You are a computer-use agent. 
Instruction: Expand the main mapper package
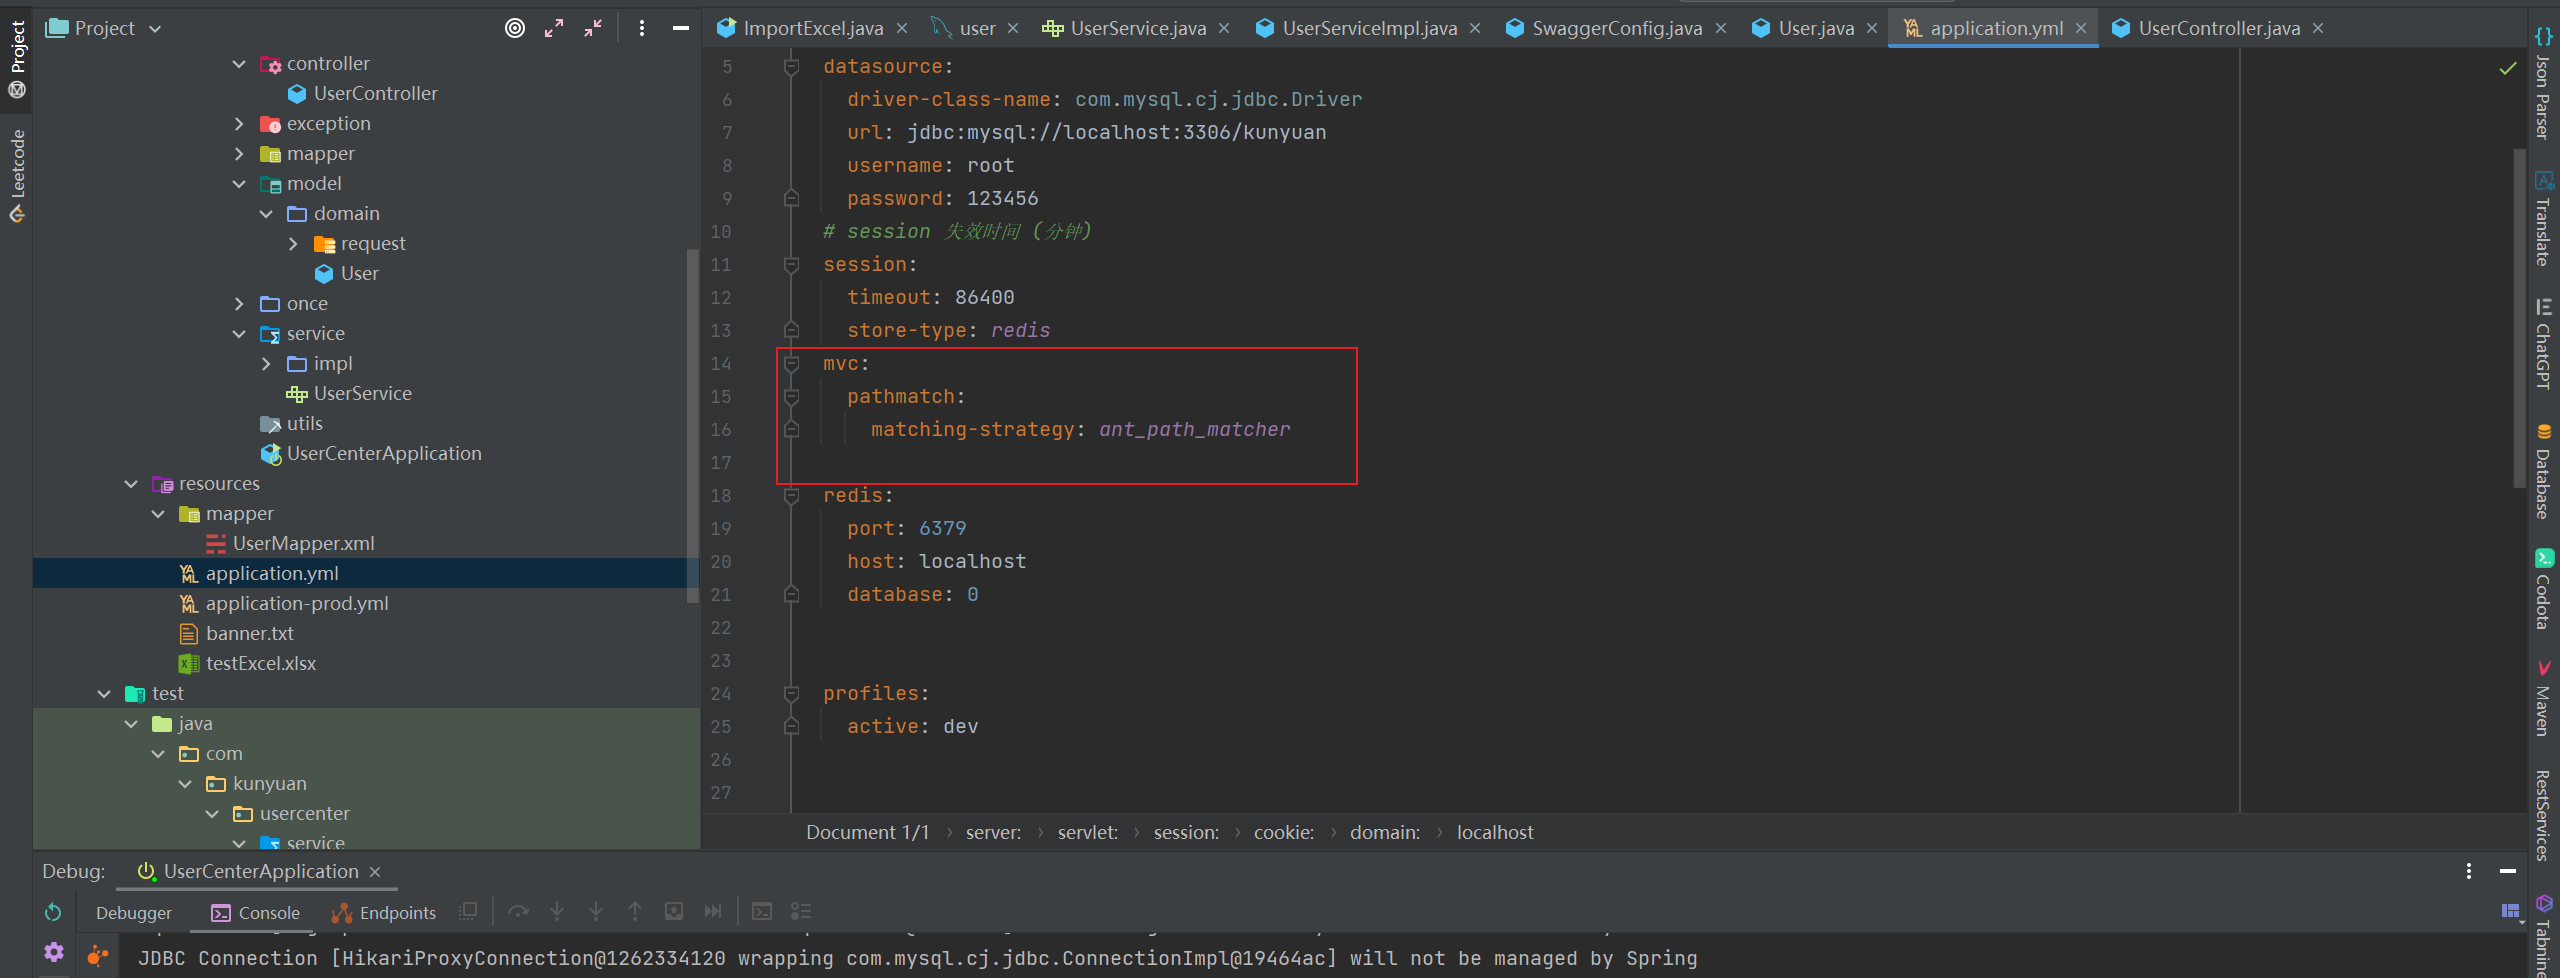(239, 154)
